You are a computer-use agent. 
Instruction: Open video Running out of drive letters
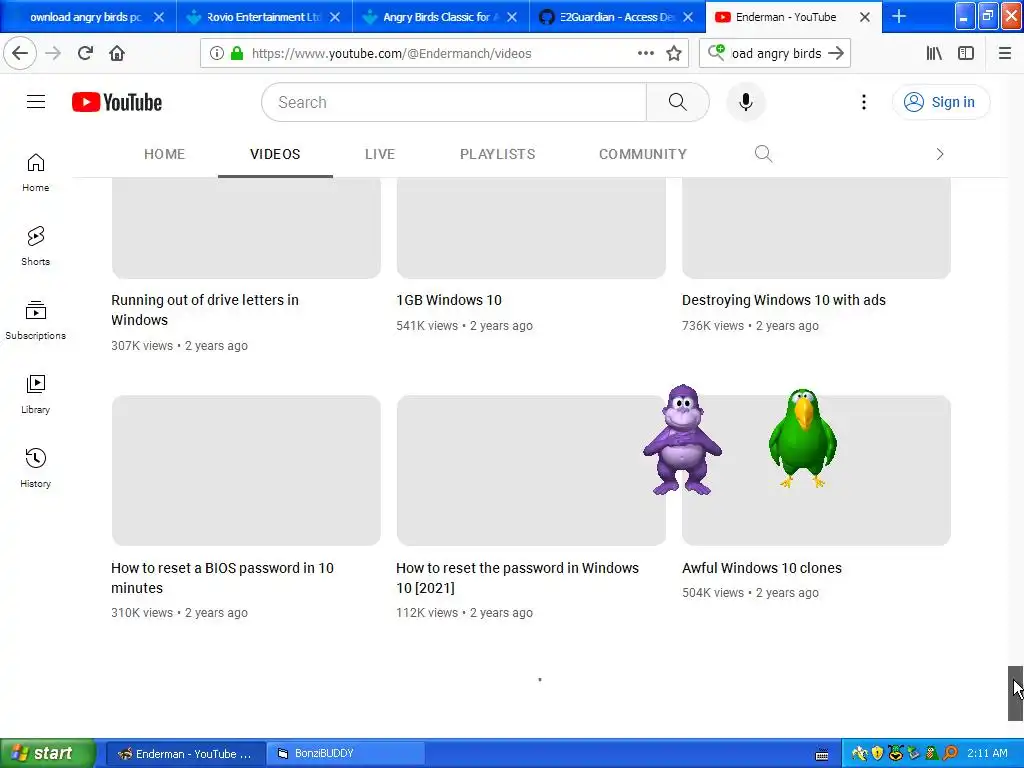tap(204, 310)
